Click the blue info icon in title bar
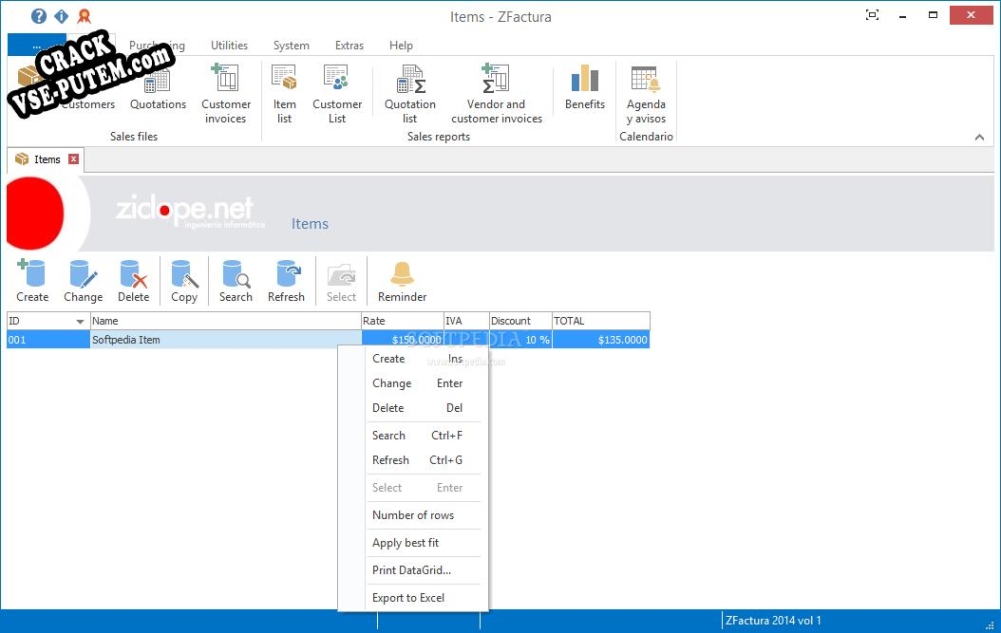This screenshot has width=1001, height=633. point(61,16)
